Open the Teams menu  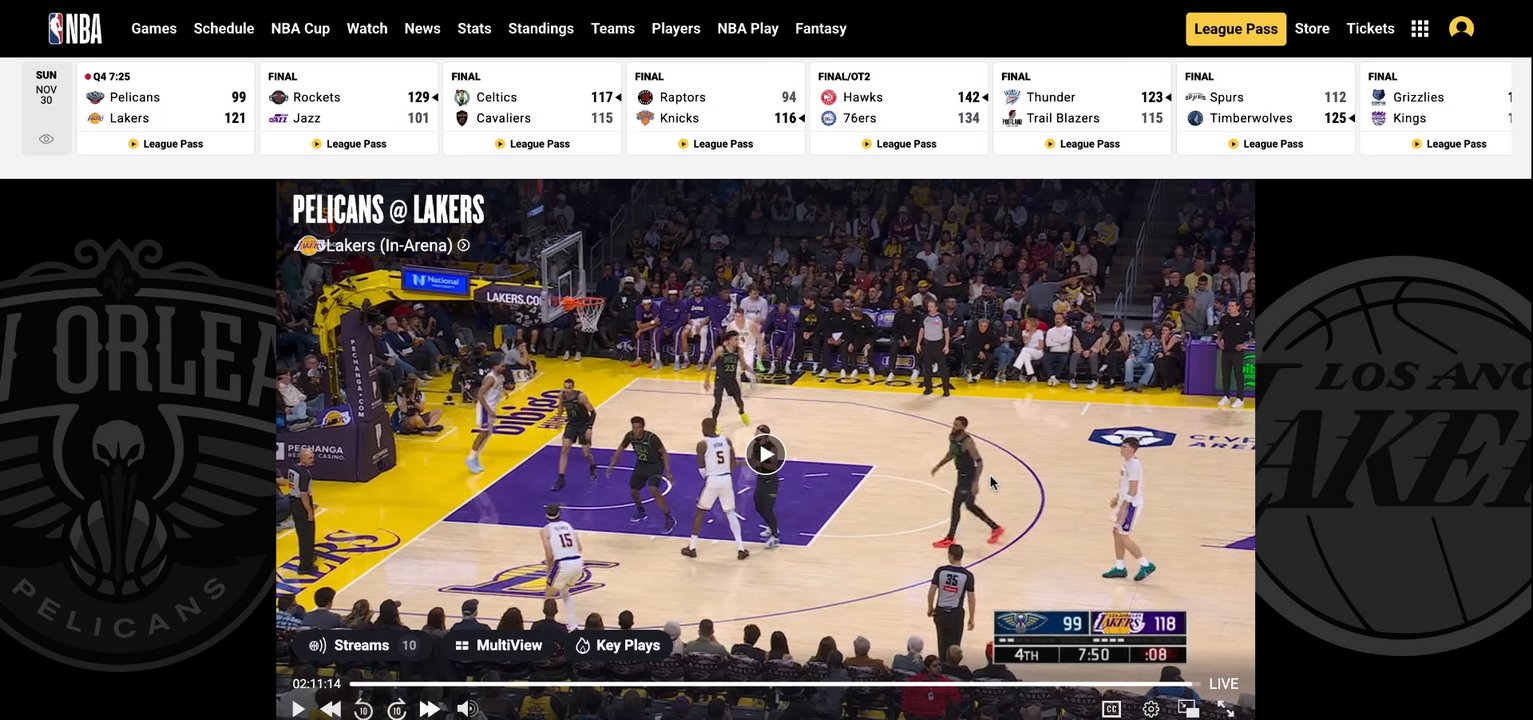[613, 29]
